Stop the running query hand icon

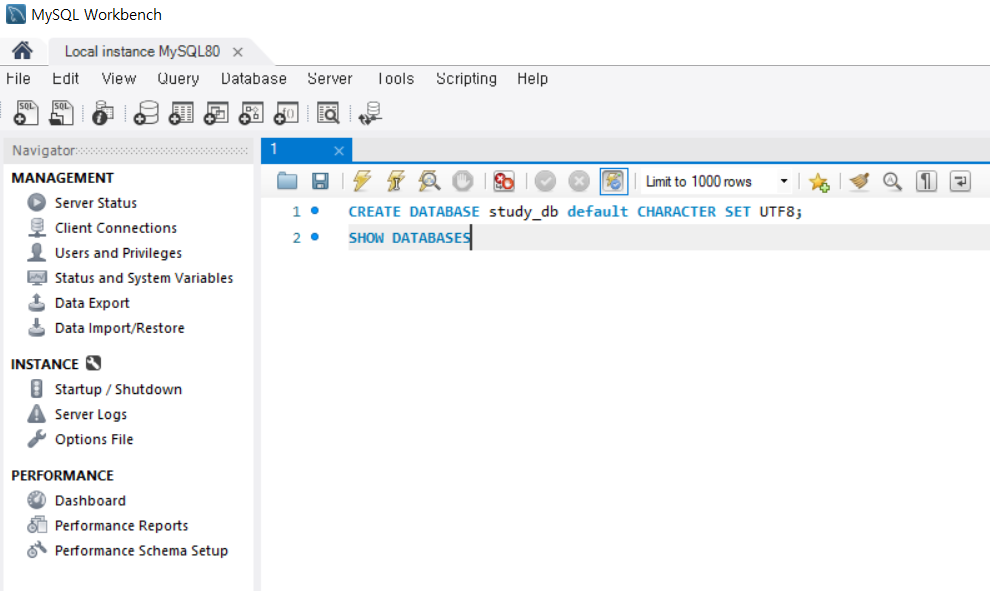point(463,181)
